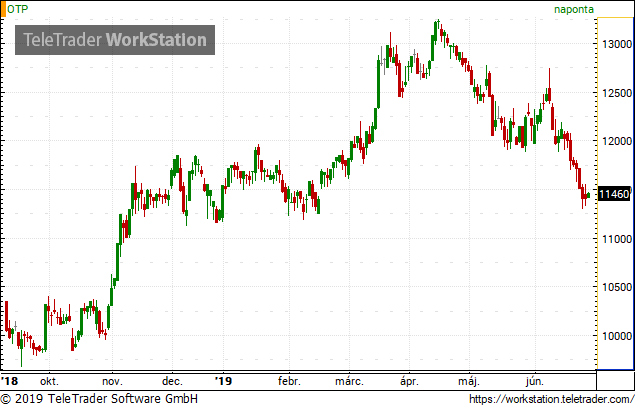This screenshot has width=635, height=408.
Task: Click the OTP symbol label
Action: 18,9
